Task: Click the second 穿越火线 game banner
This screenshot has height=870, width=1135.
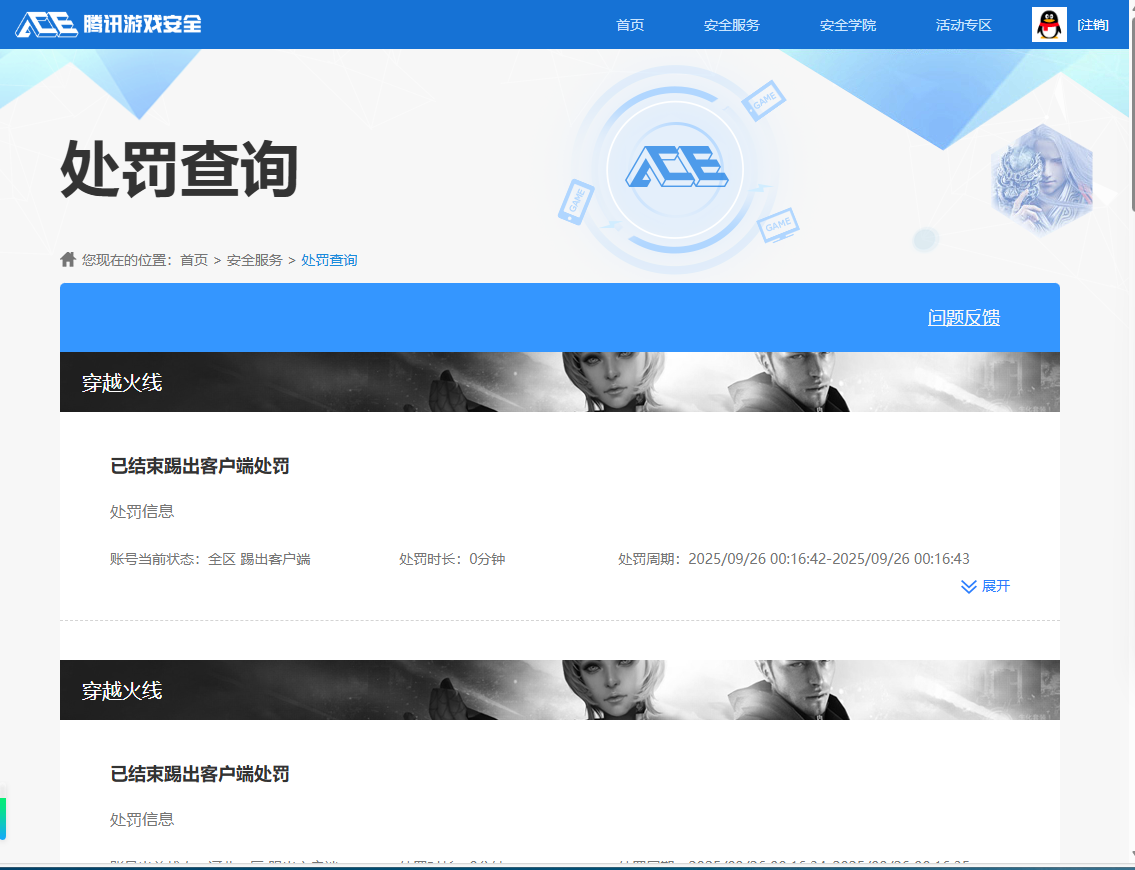Action: (x=559, y=690)
